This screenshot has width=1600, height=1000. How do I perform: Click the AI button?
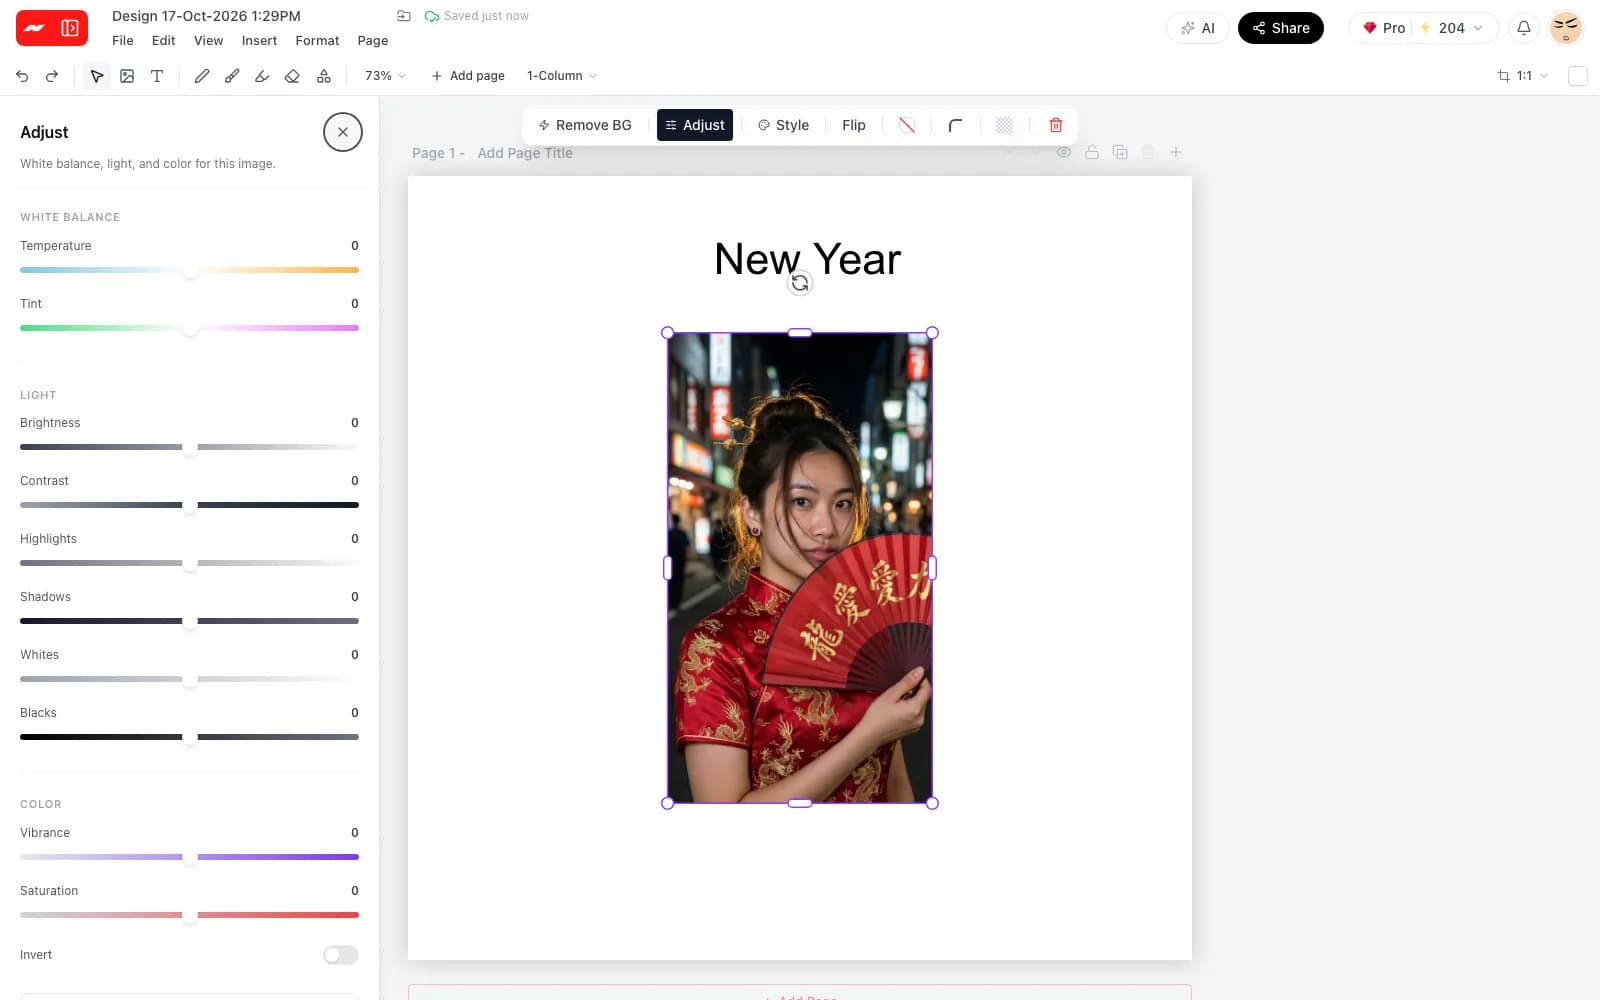(x=1197, y=28)
